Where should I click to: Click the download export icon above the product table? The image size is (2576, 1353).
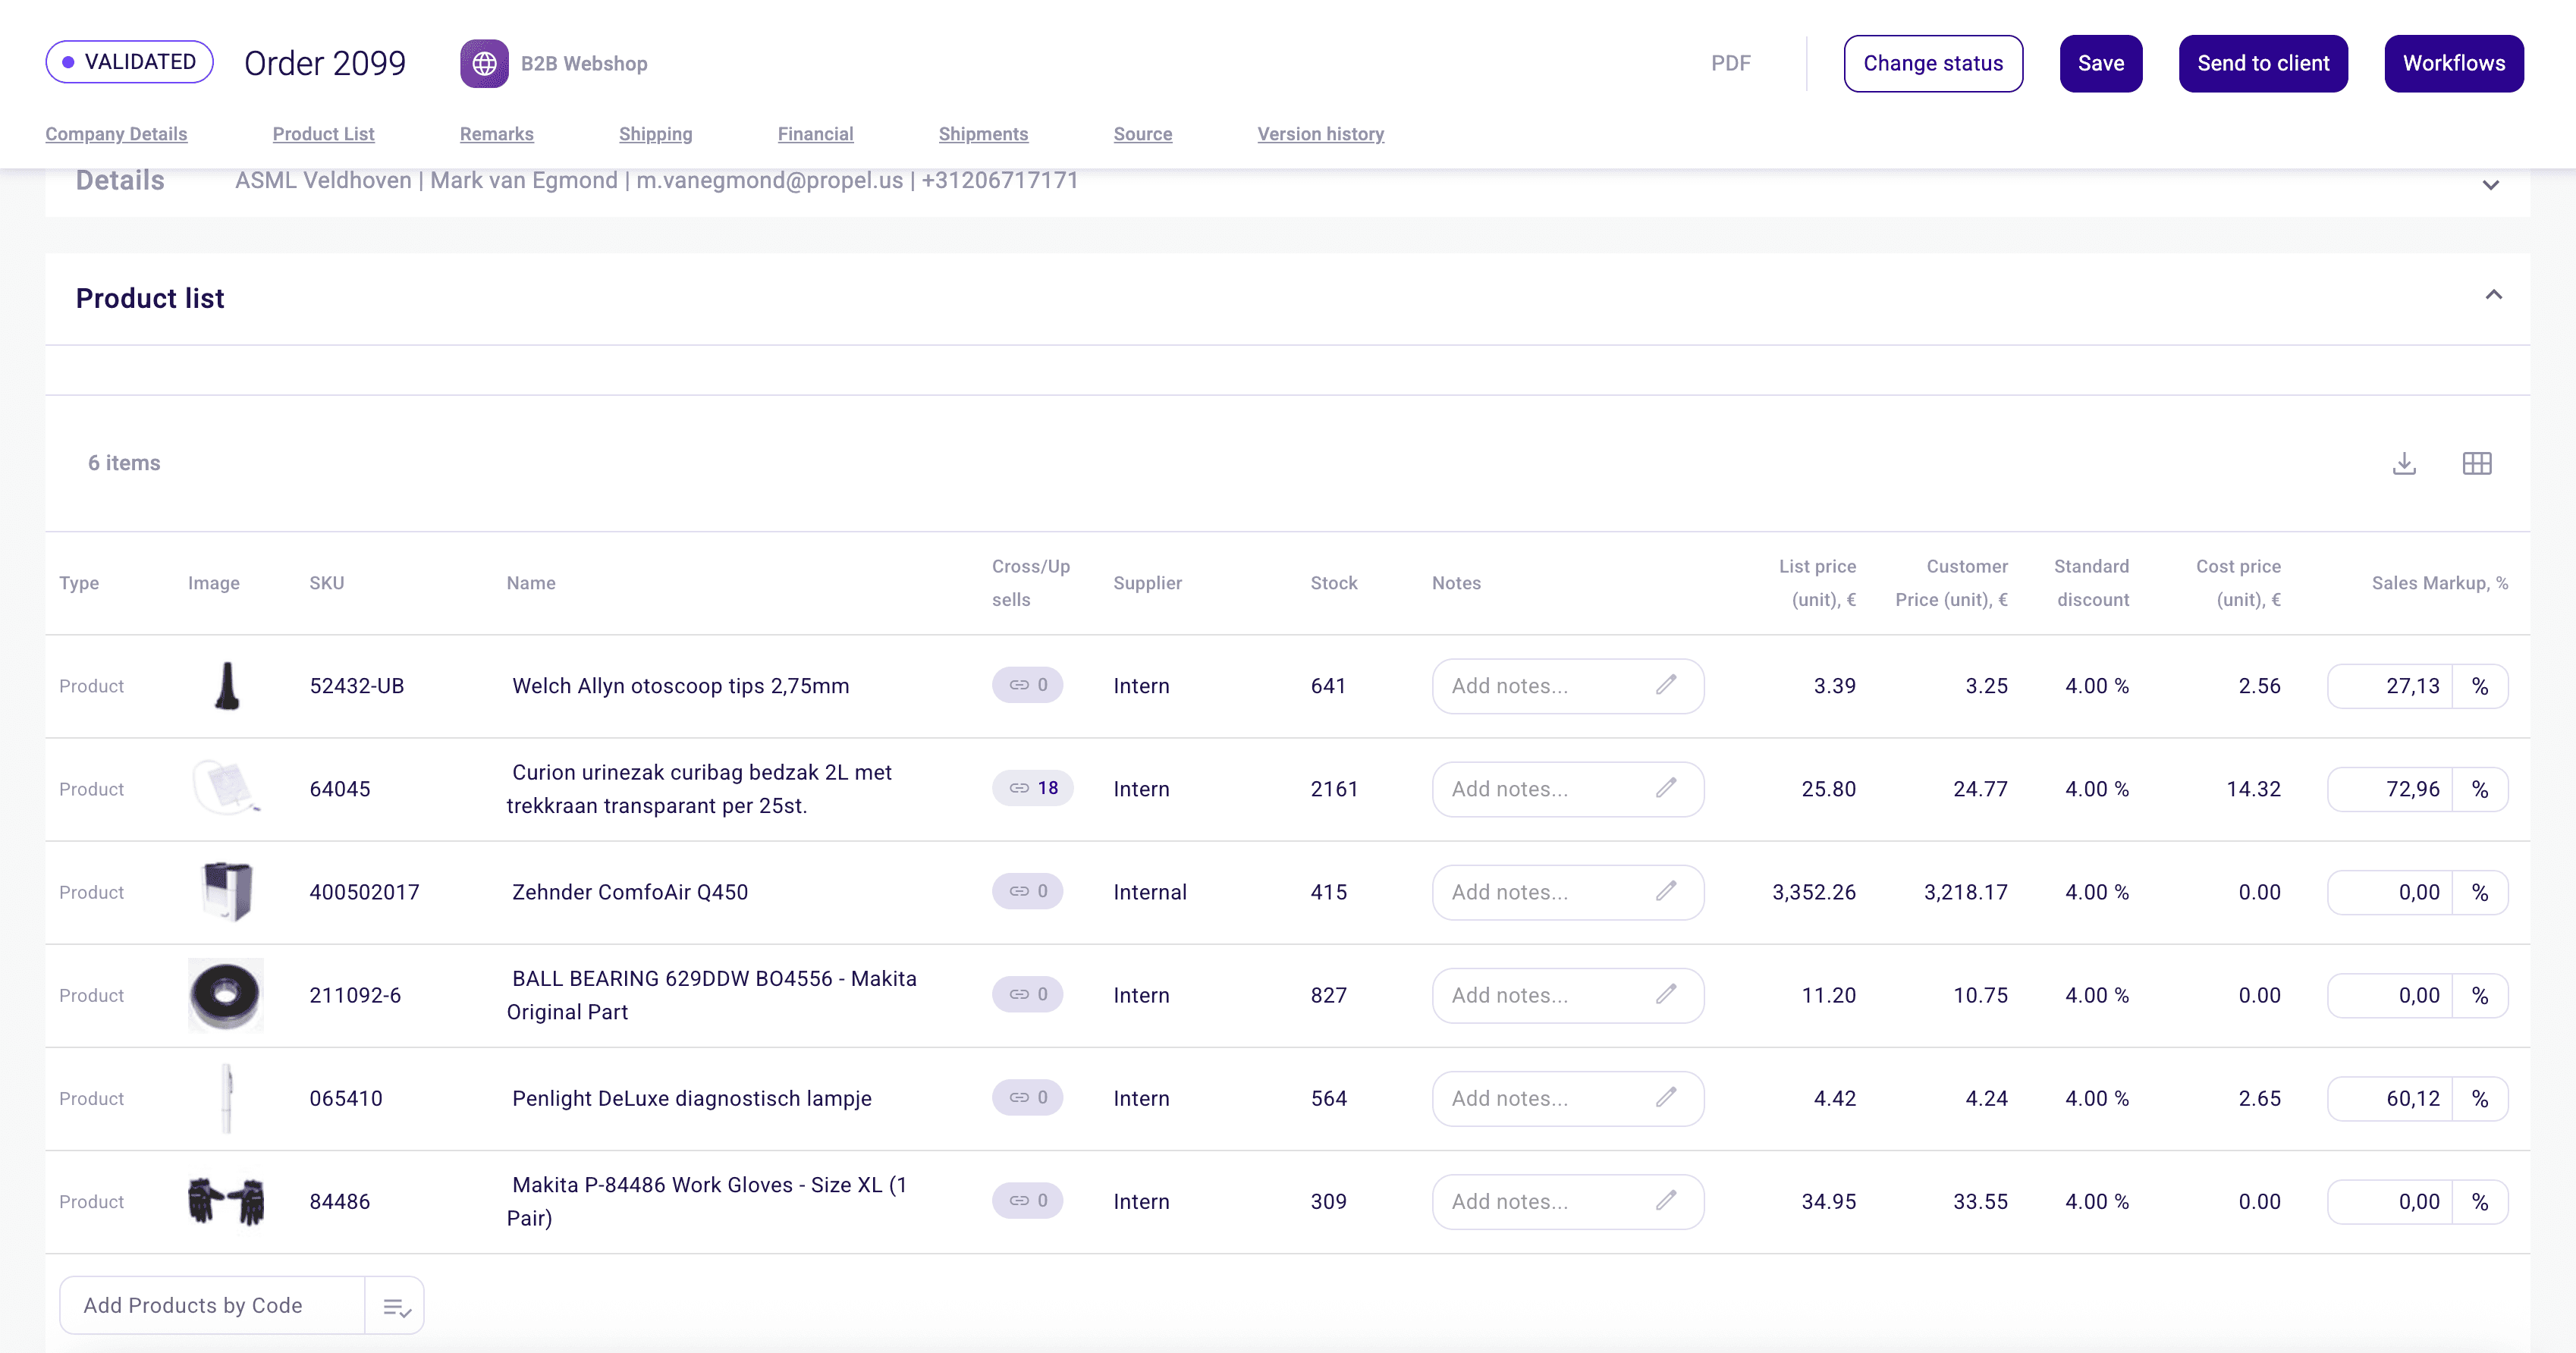click(2404, 463)
